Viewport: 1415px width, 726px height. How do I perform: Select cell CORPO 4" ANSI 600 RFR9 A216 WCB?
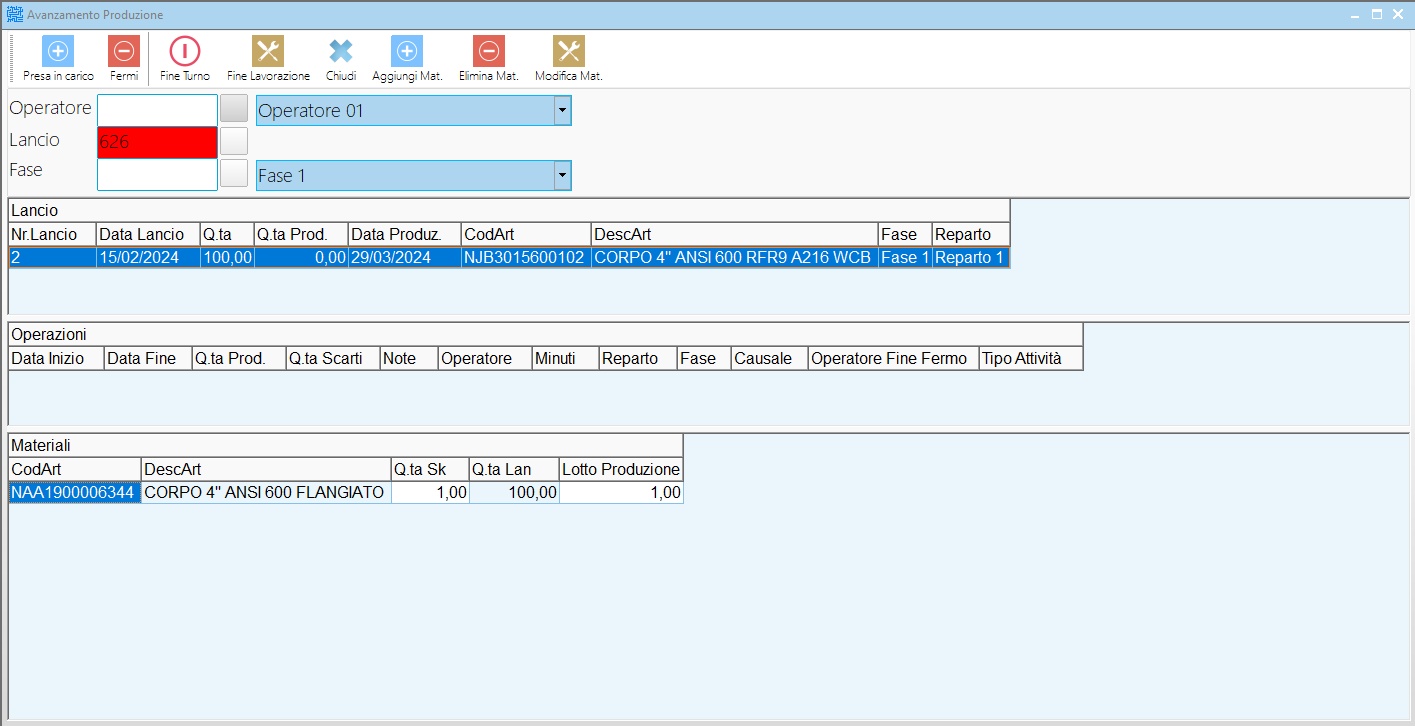(x=735, y=257)
